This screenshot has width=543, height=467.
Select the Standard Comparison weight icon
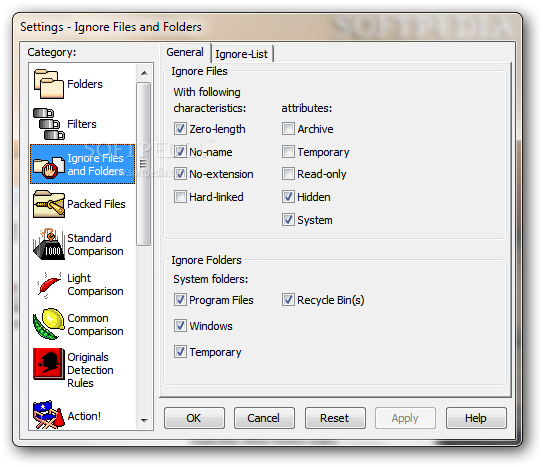48,244
